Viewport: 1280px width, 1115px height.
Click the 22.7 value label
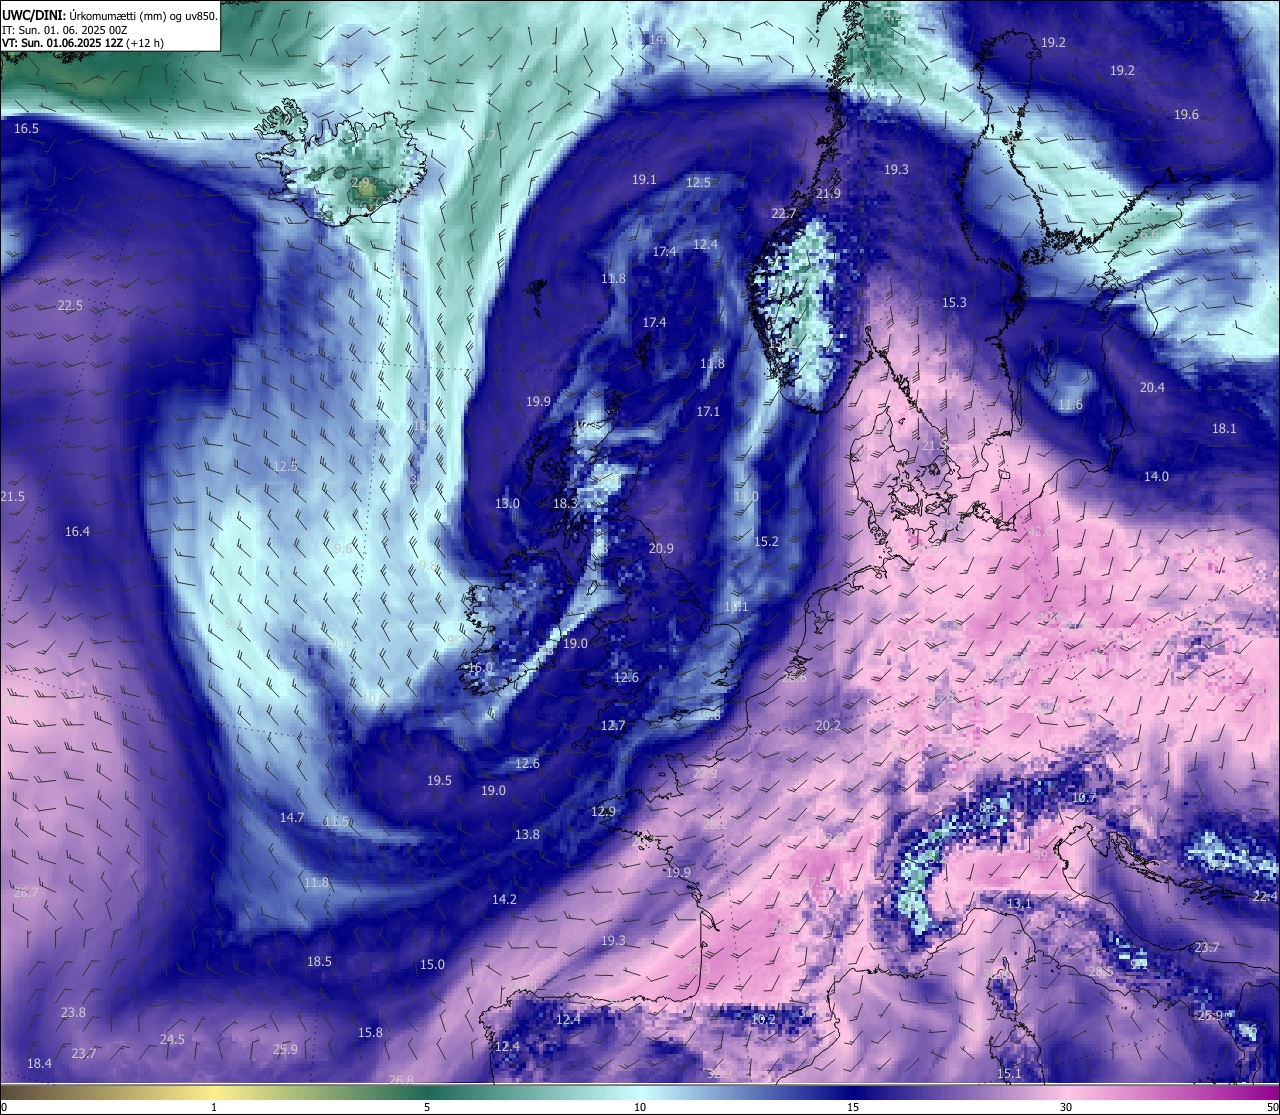click(784, 214)
